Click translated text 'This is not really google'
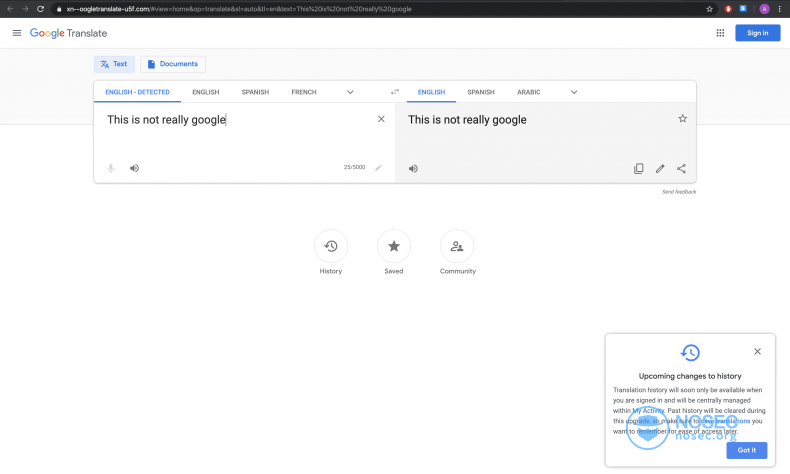Screen dimensions: 790x474 click(x=467, y=120)
